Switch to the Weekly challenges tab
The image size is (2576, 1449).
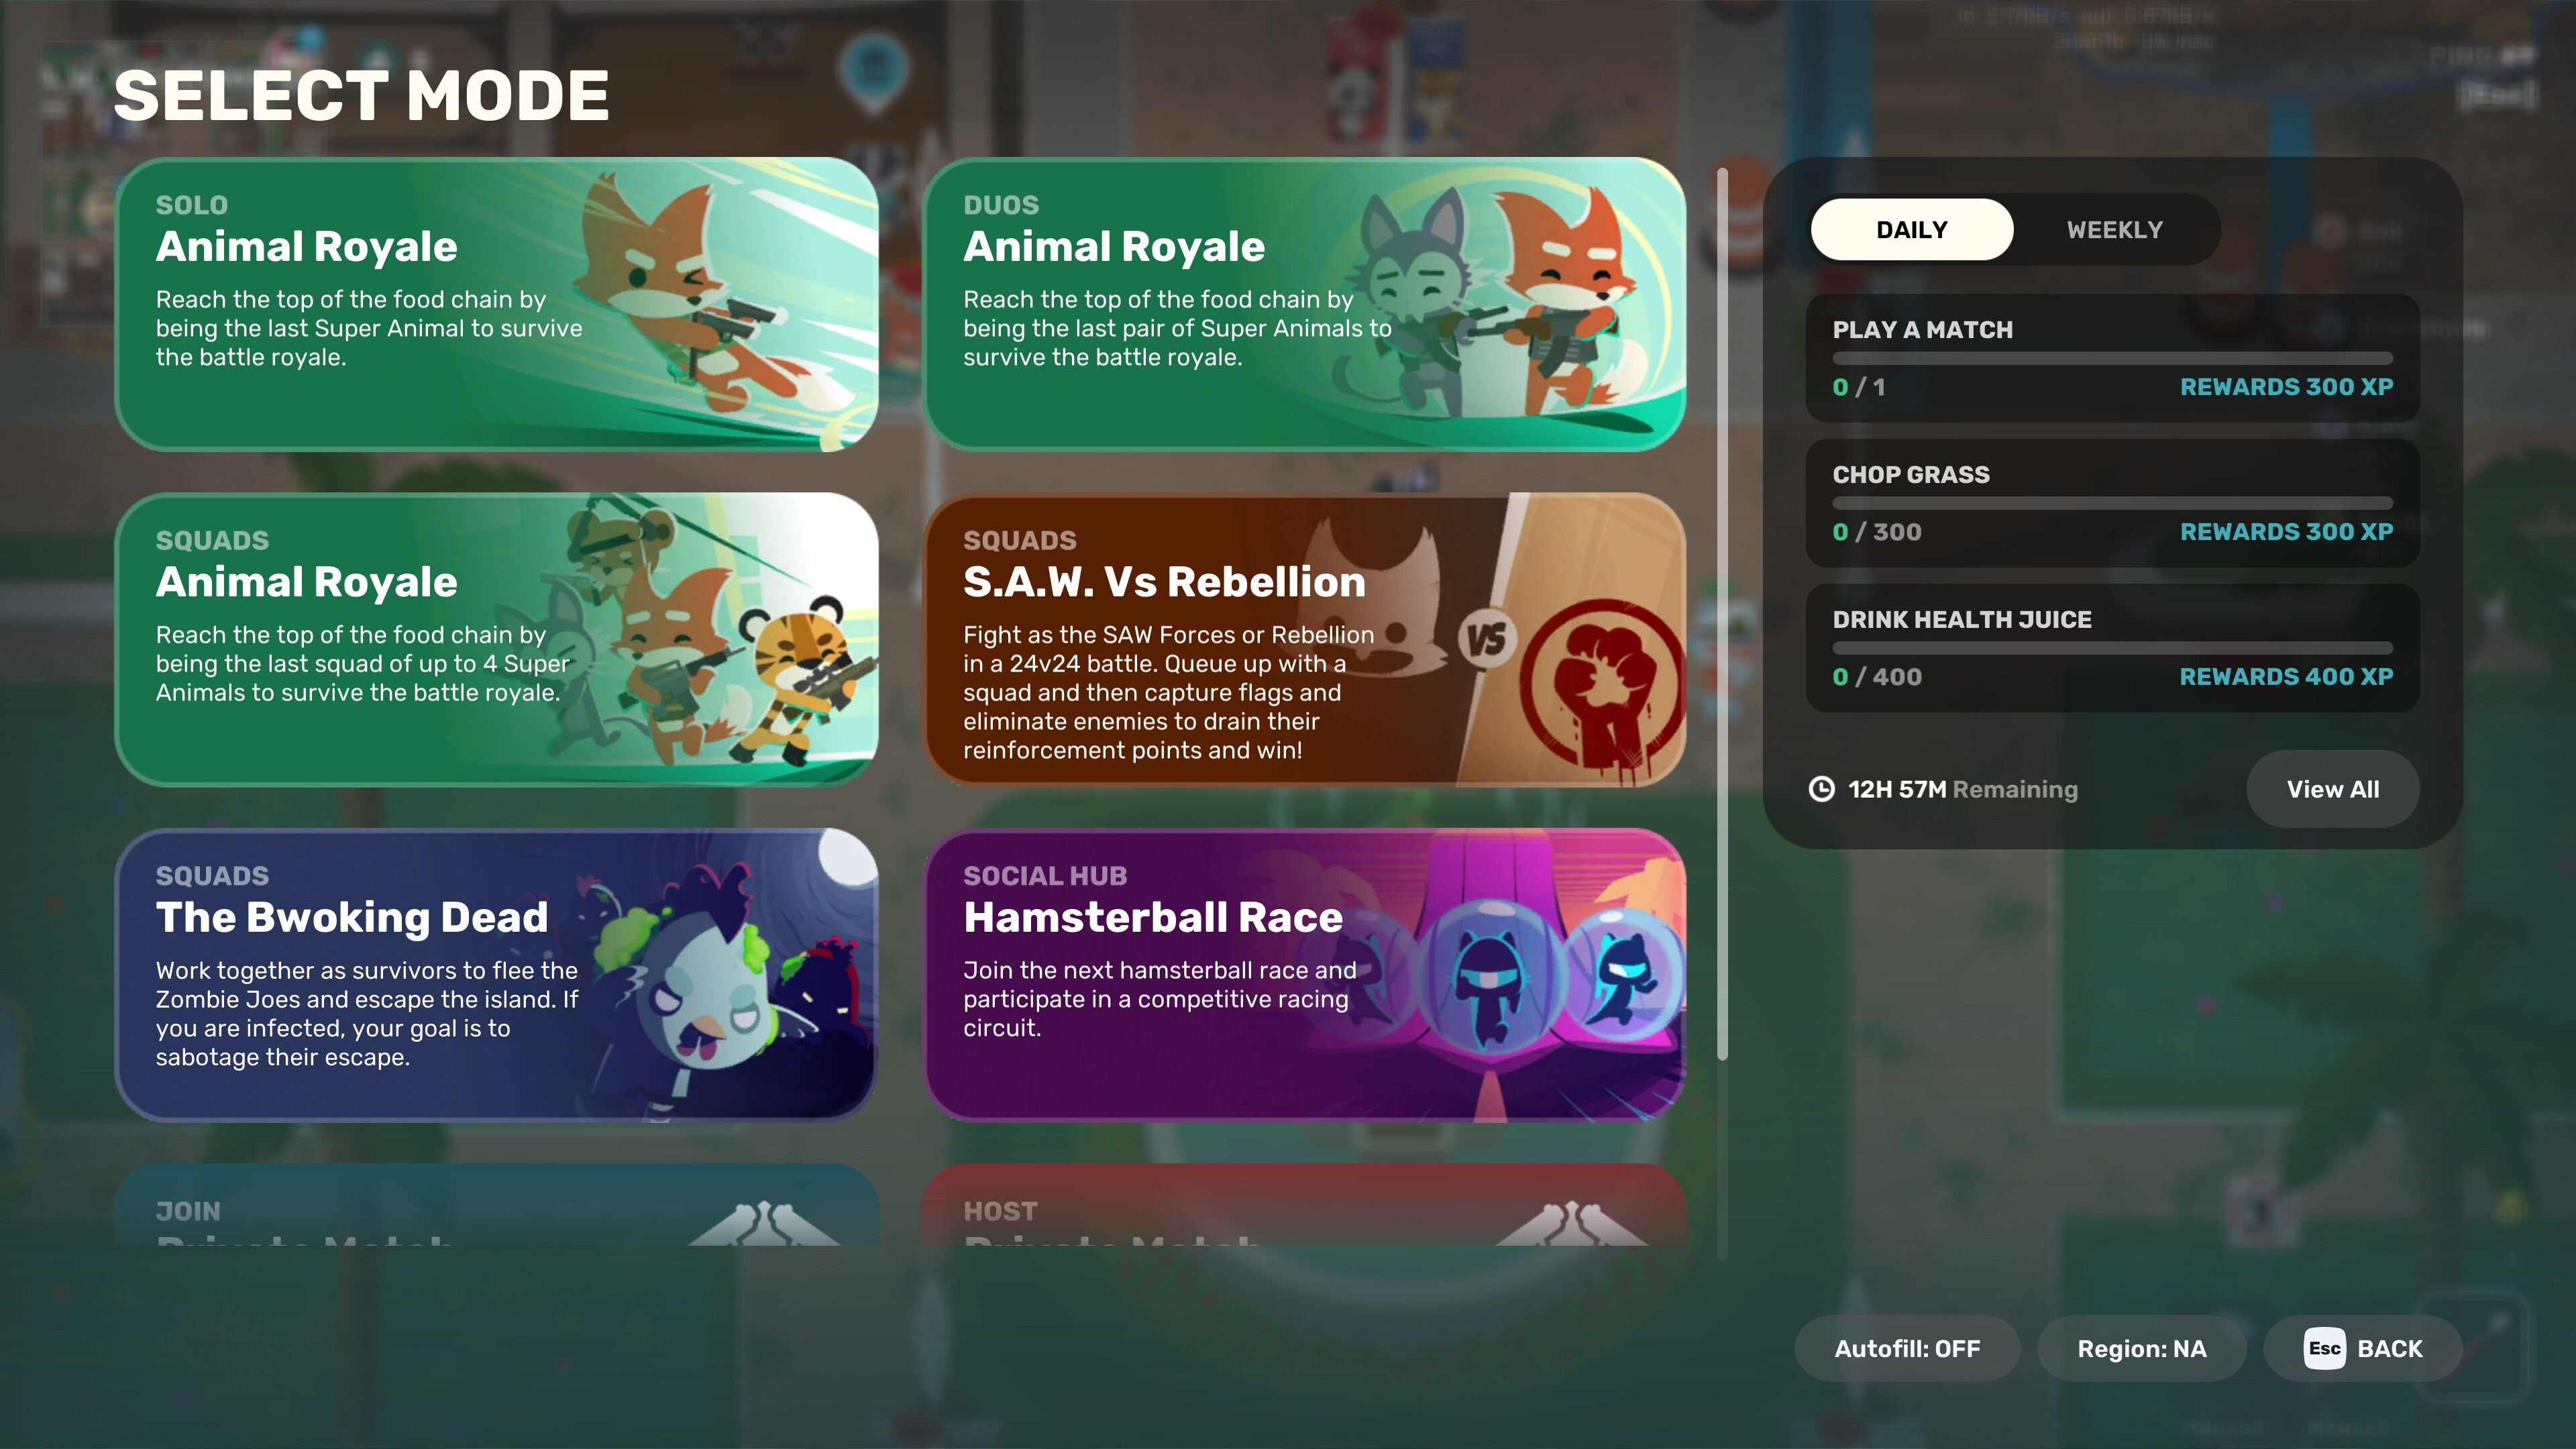[2114, 230]
